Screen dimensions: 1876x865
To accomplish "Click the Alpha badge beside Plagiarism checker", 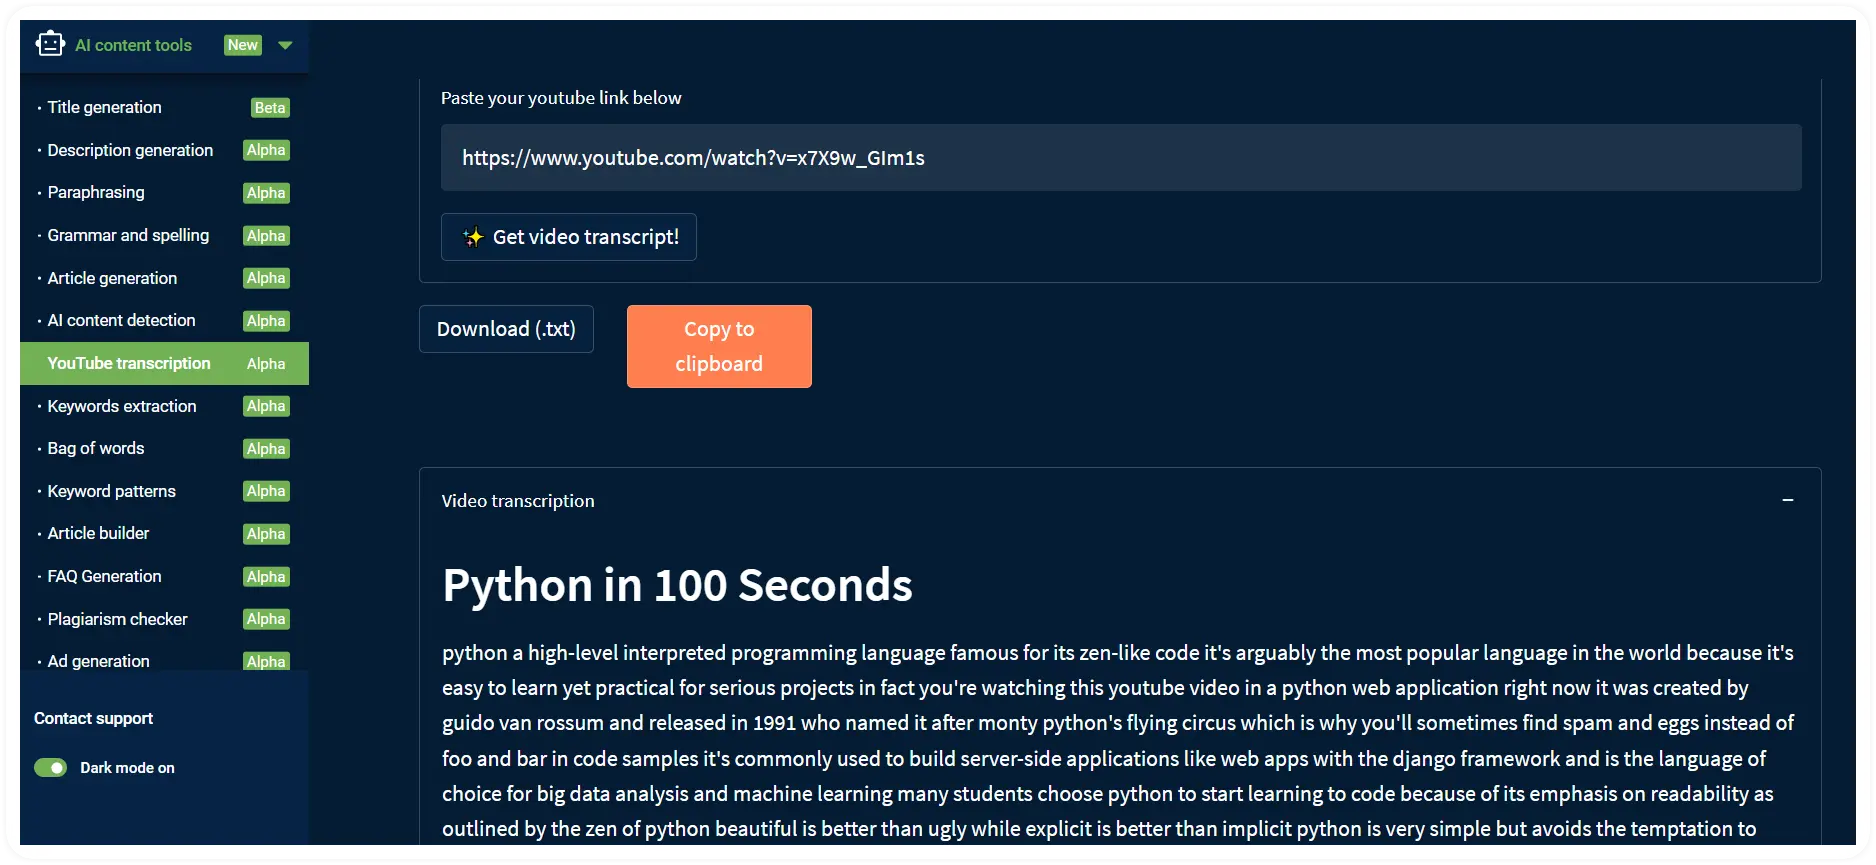I will (266, 619).
